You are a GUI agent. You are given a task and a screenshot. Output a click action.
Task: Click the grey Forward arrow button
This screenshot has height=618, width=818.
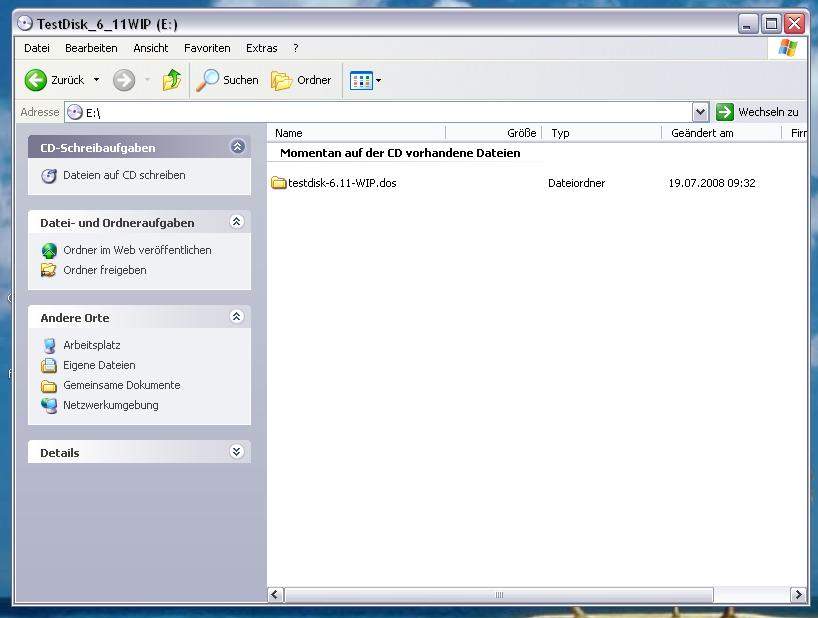(x=124, y=80)
